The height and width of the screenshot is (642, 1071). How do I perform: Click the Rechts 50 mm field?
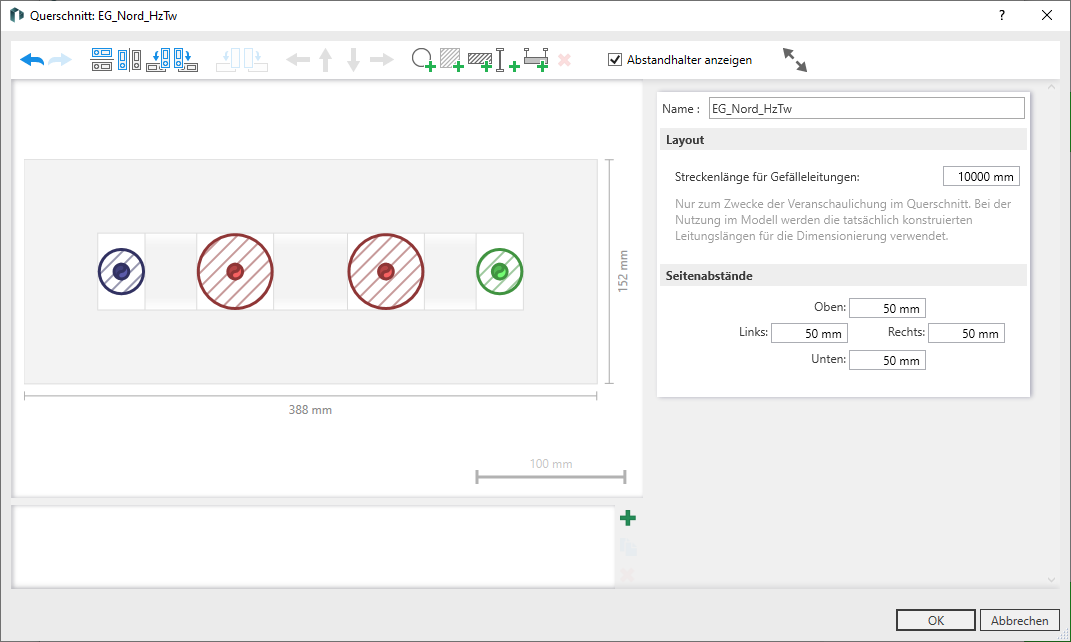coord(966,333)
